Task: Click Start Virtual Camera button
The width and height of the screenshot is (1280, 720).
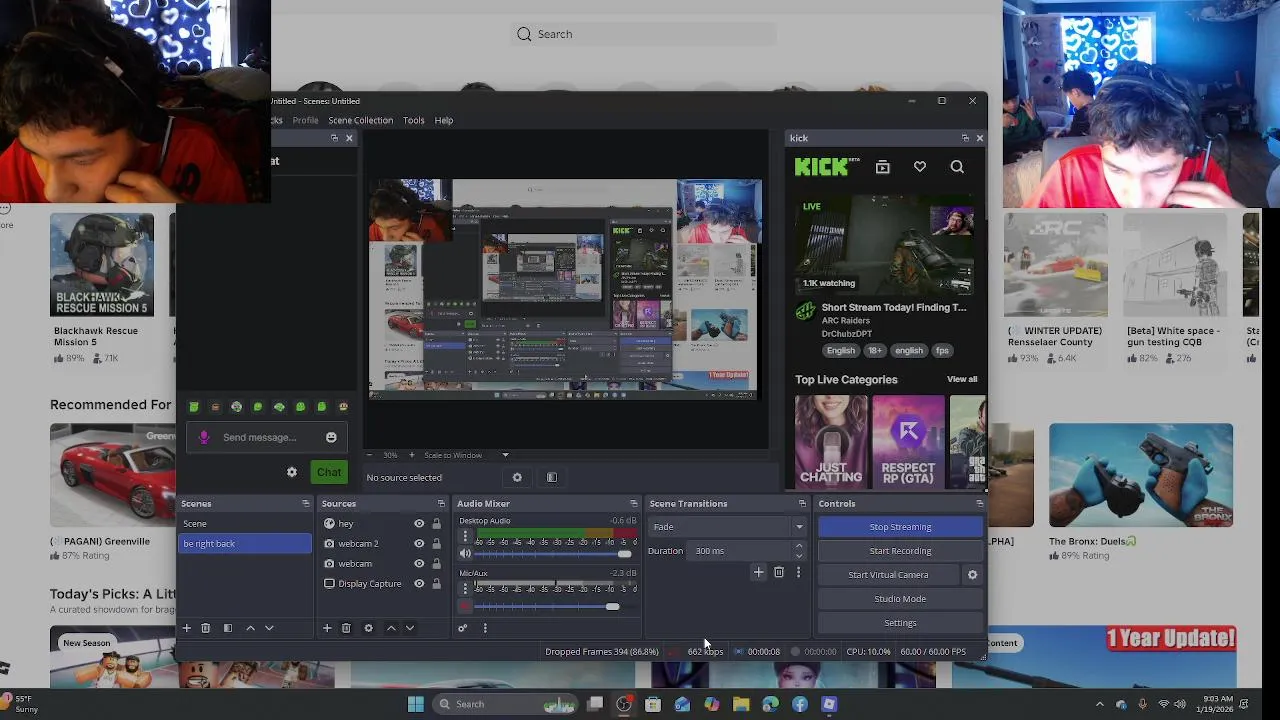Action: pyautogui.click(x=888, y=575)
